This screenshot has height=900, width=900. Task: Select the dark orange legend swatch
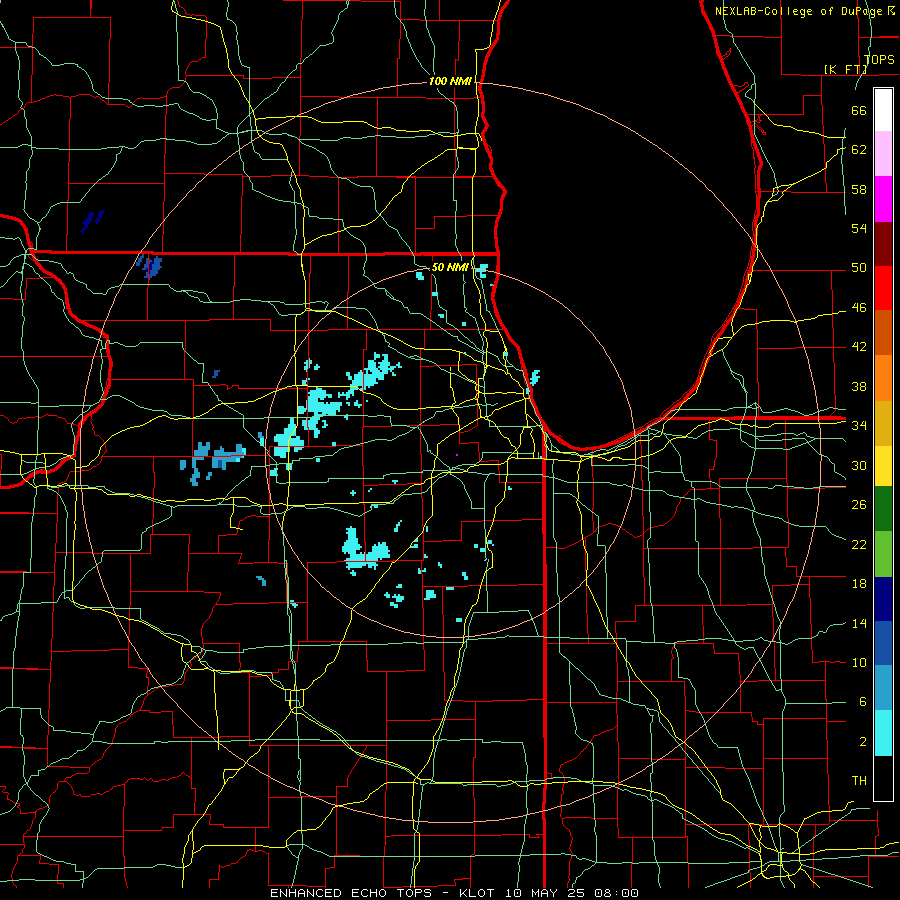coord(883,333)
